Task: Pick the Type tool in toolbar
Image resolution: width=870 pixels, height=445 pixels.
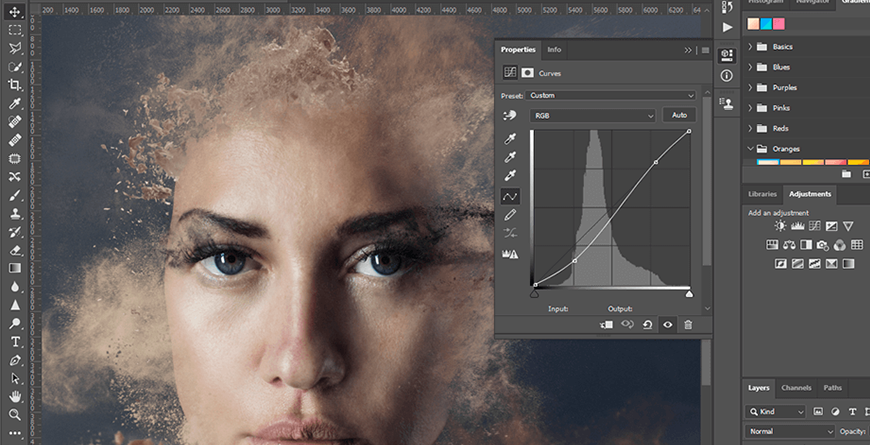Action: (15, 342)
